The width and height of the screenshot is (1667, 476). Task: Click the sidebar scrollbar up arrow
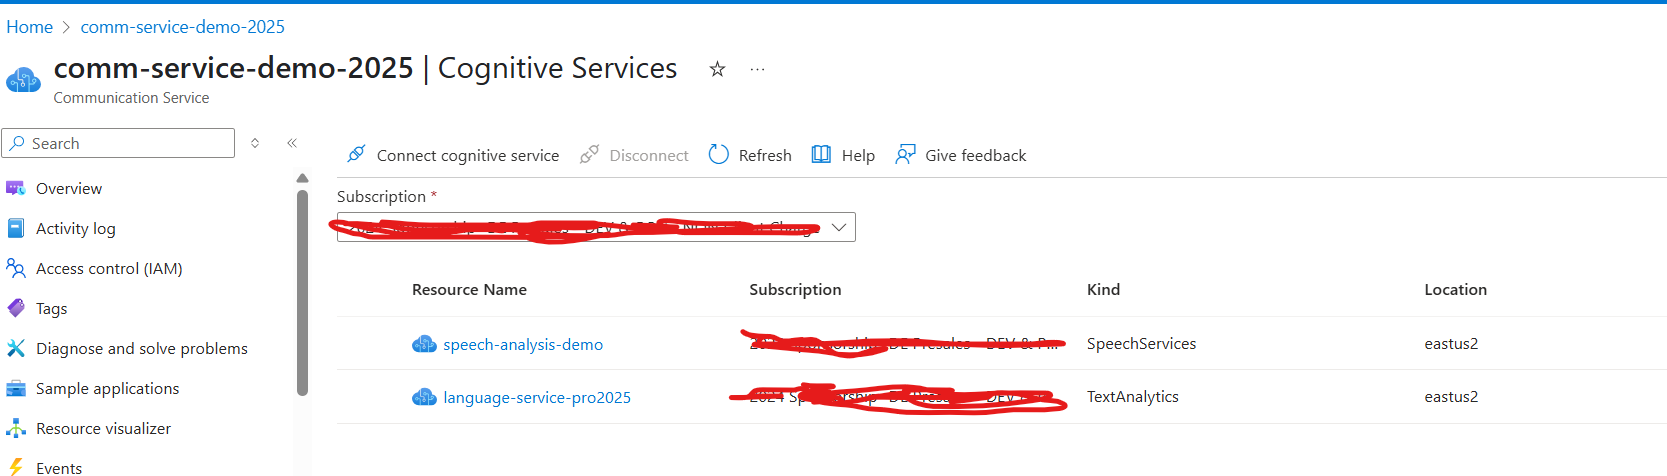tap(302, 178)
